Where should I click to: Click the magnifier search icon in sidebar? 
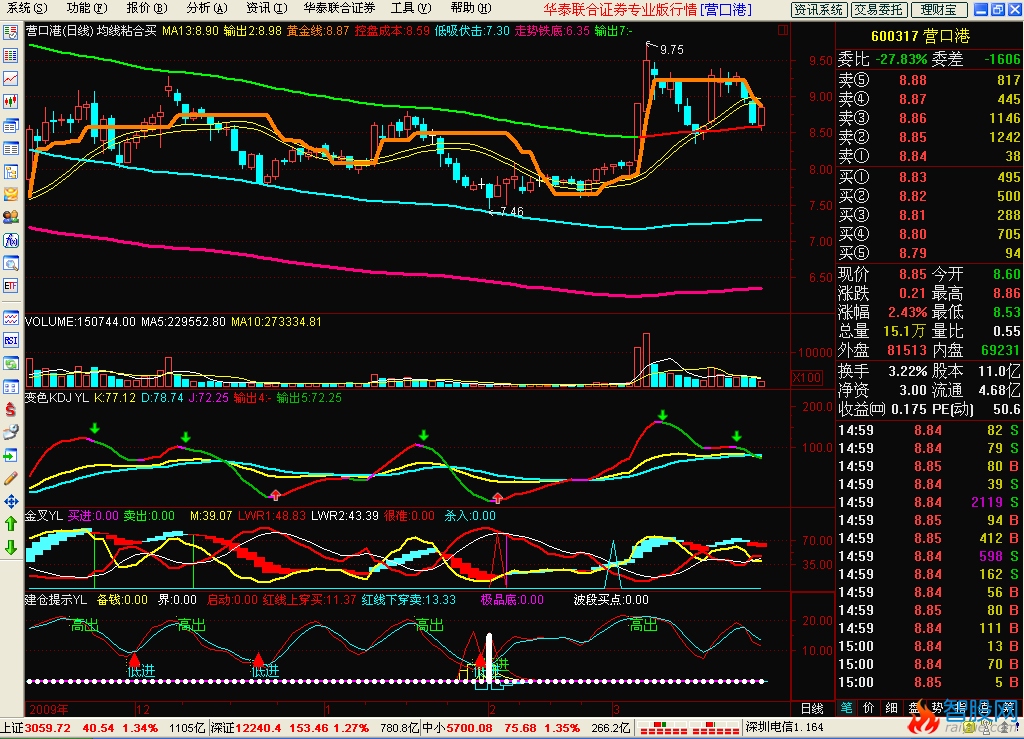(11, 263)
